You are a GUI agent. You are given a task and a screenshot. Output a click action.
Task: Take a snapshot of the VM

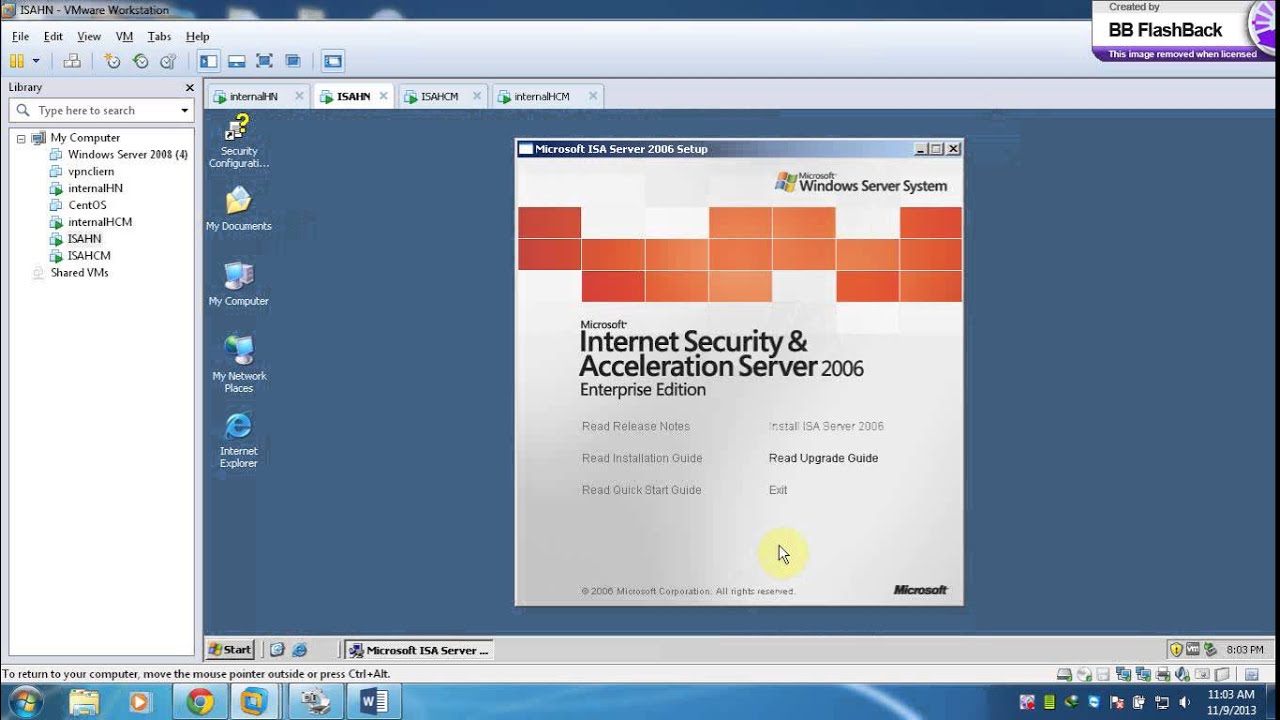pos(112,61)
